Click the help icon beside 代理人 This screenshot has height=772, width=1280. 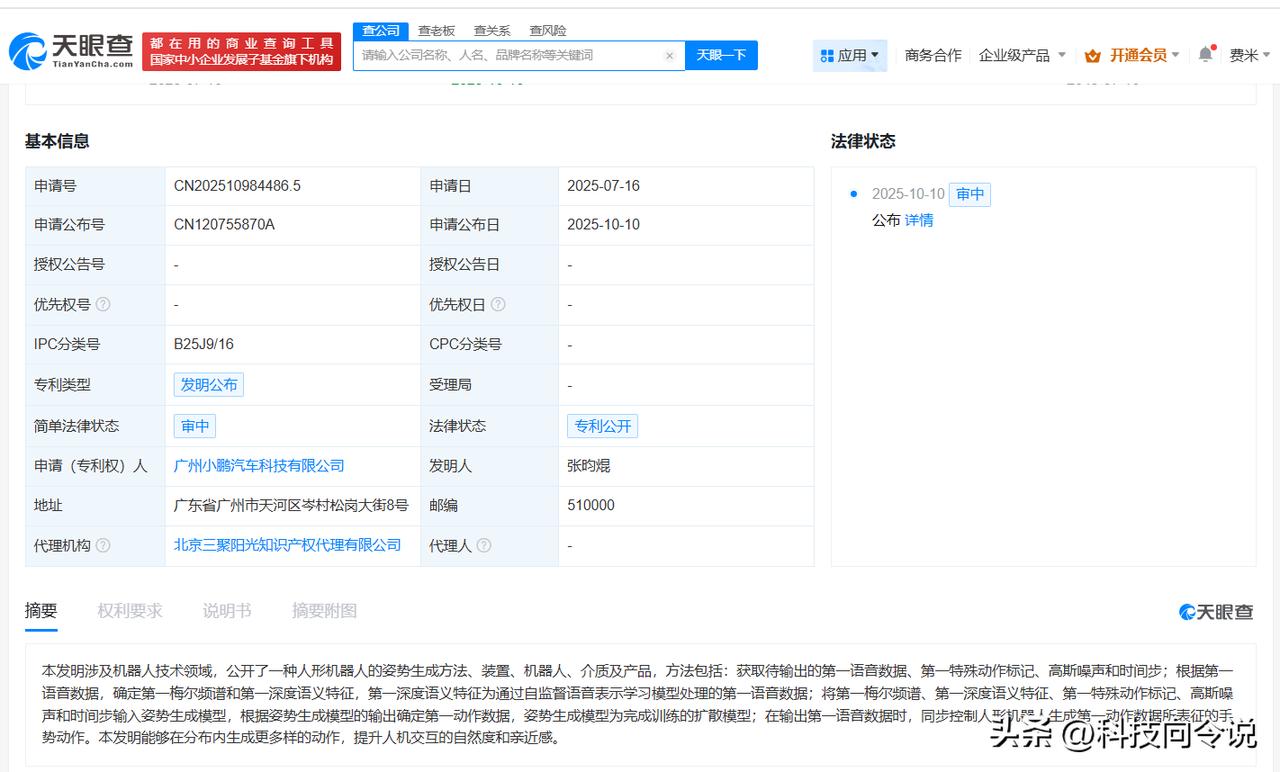[484, 545]
